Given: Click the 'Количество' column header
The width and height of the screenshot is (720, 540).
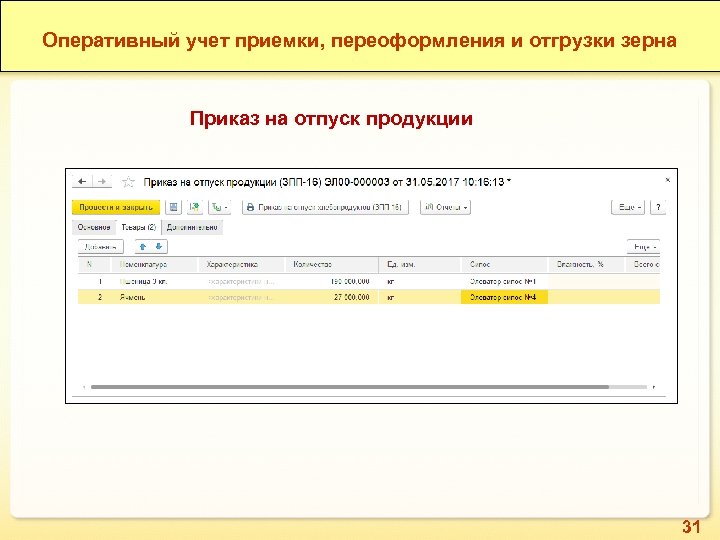Looking at the screenshot, I should 332,264.
